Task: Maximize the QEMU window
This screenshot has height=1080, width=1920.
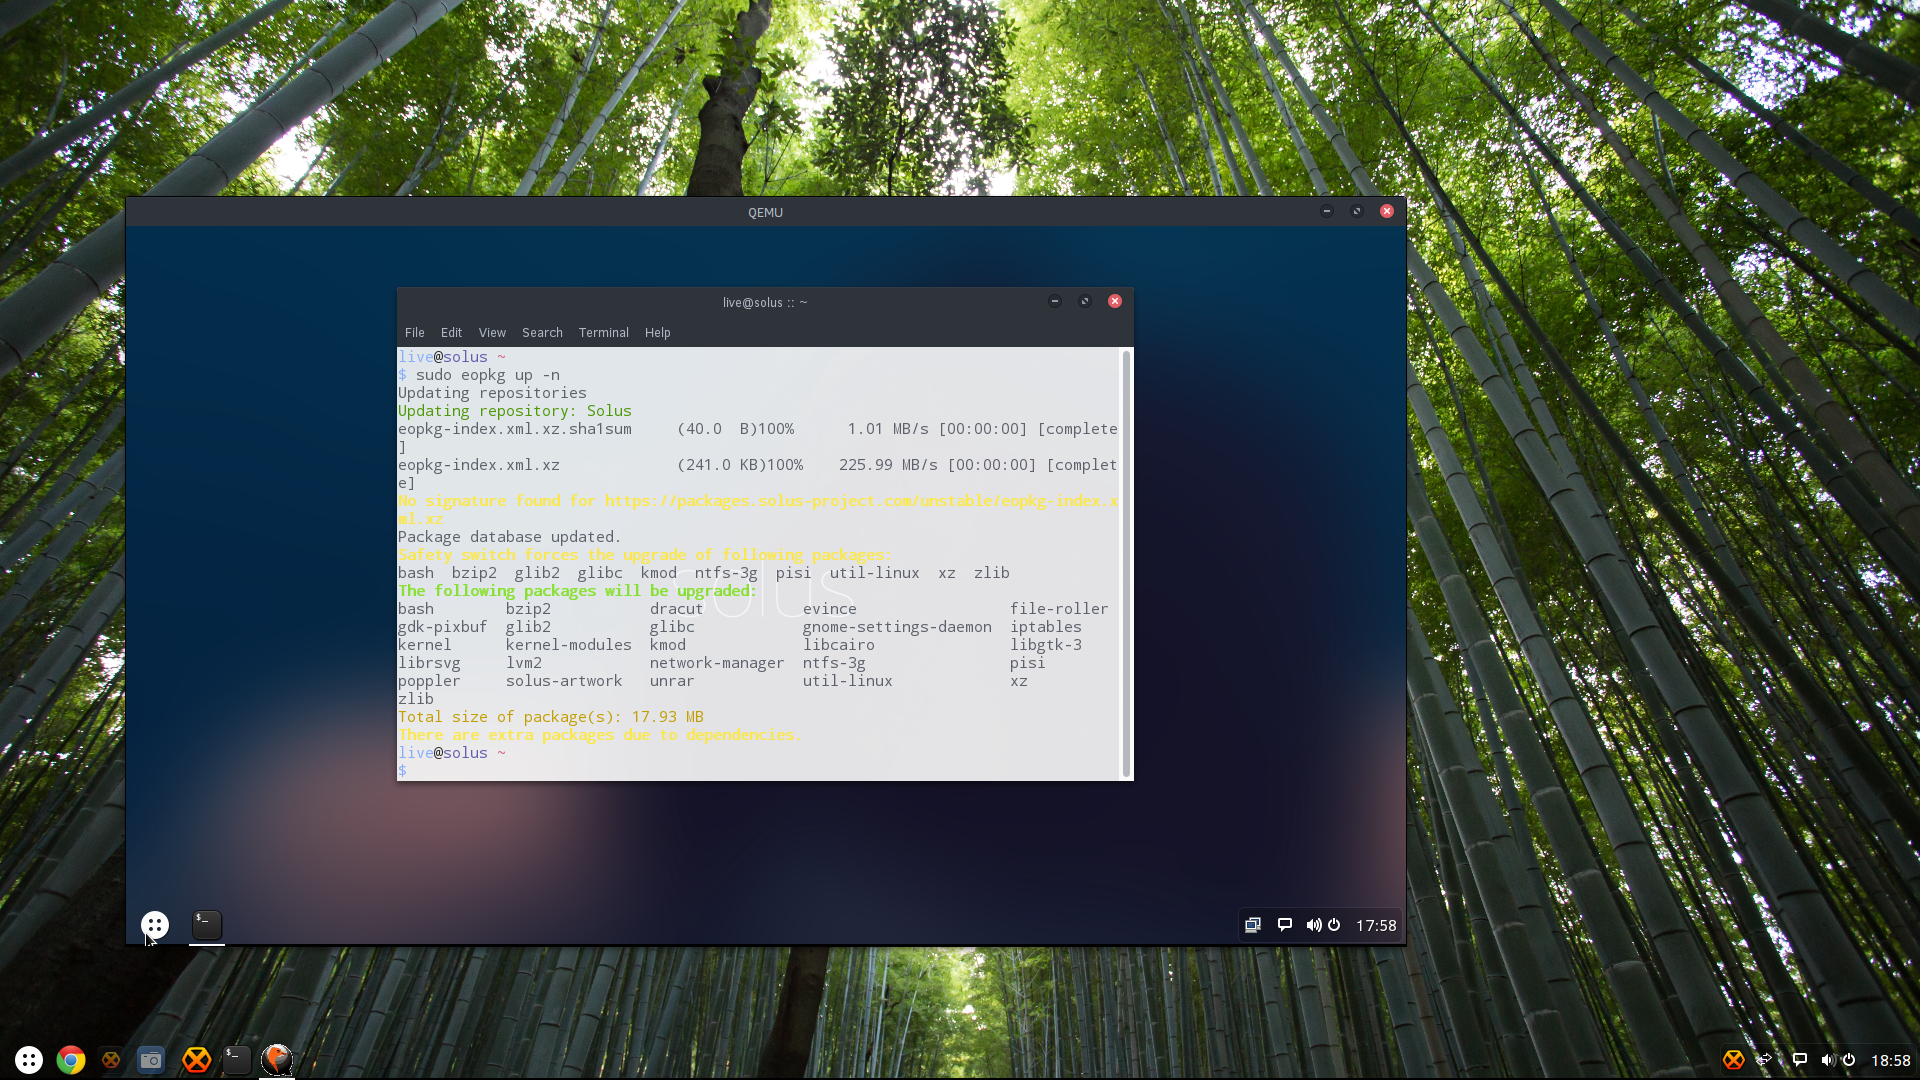Action: [x=1357, y=211]
